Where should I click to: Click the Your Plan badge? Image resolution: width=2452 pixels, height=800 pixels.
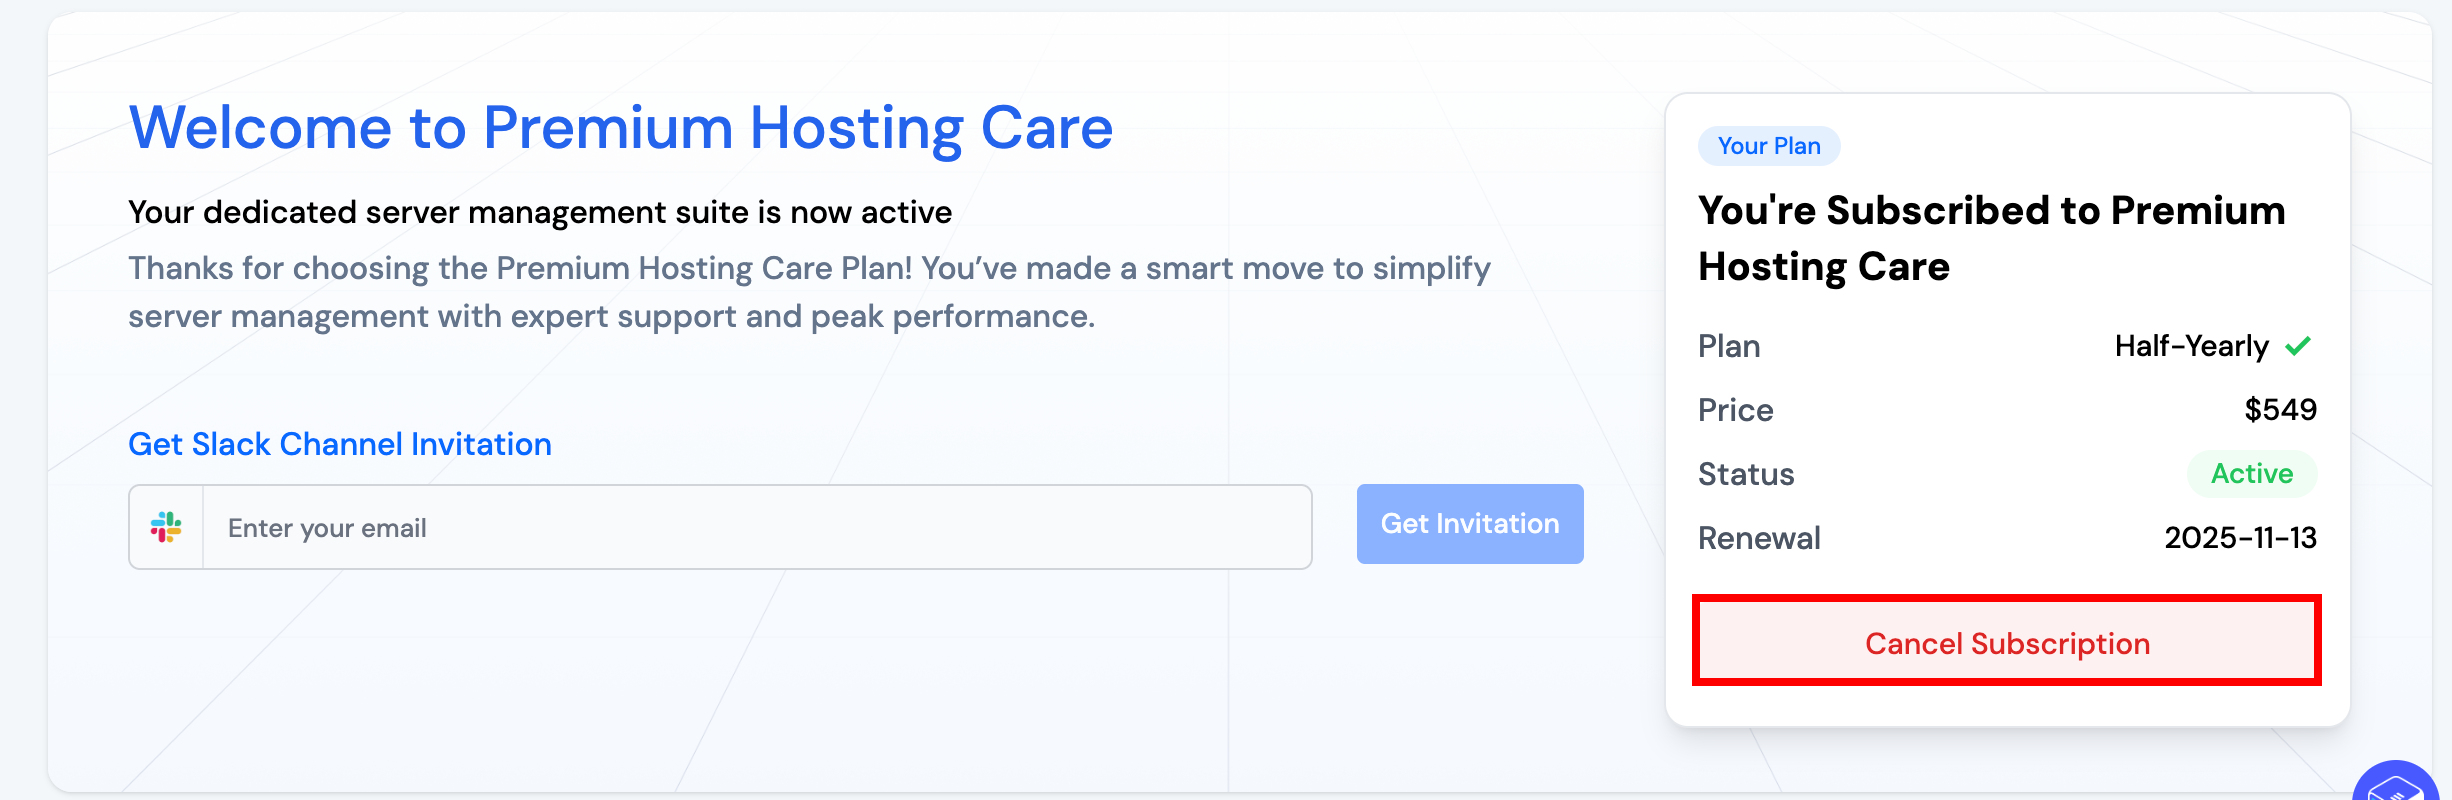(1768, 146)
